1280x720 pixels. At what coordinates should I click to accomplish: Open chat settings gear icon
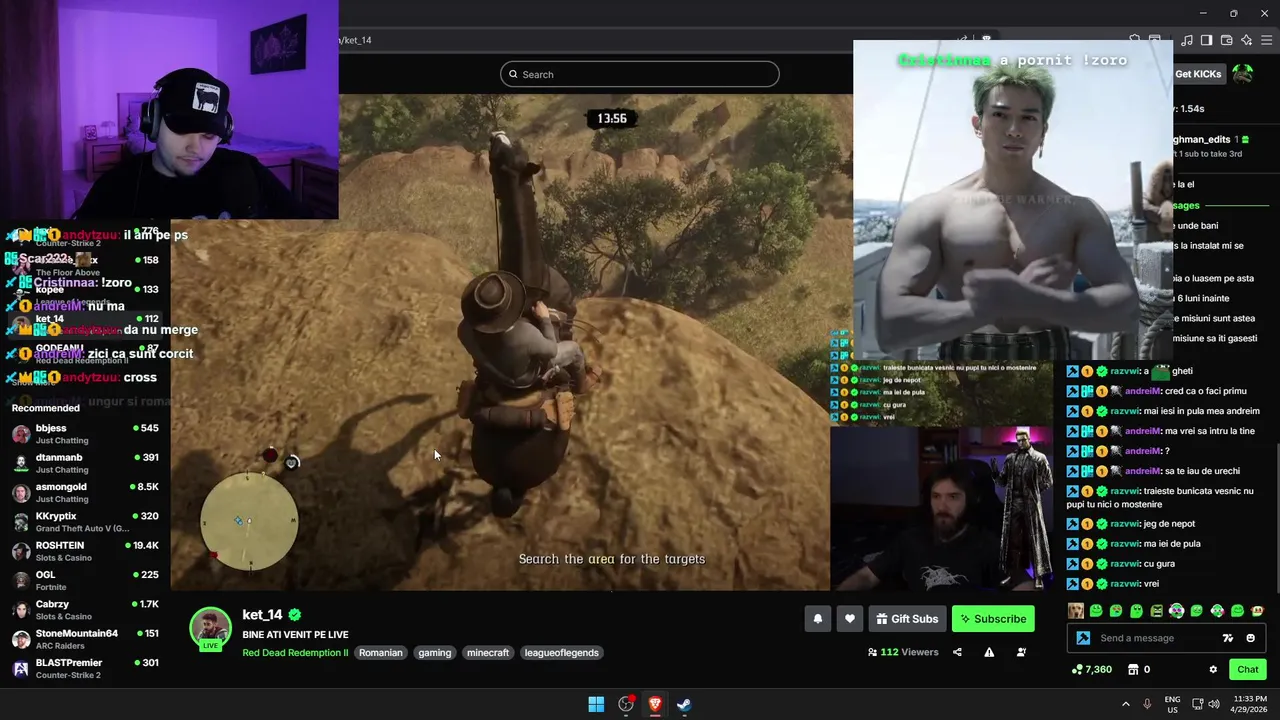click(x=1213, y=669)
